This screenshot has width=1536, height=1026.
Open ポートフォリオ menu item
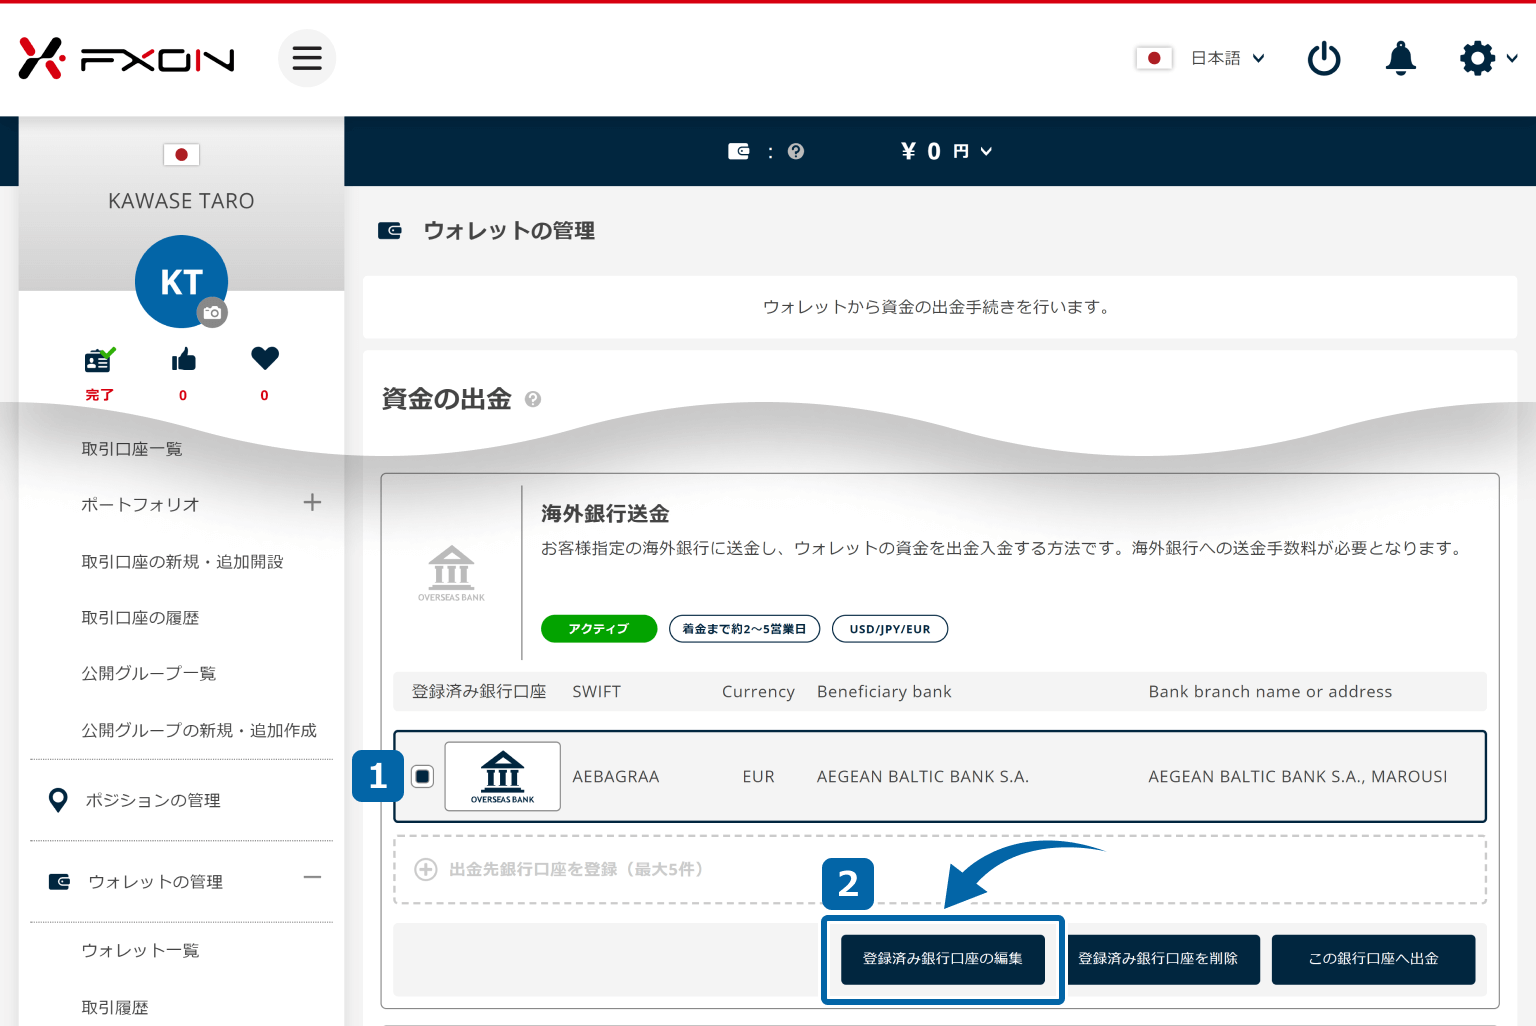tap(140, 505)
